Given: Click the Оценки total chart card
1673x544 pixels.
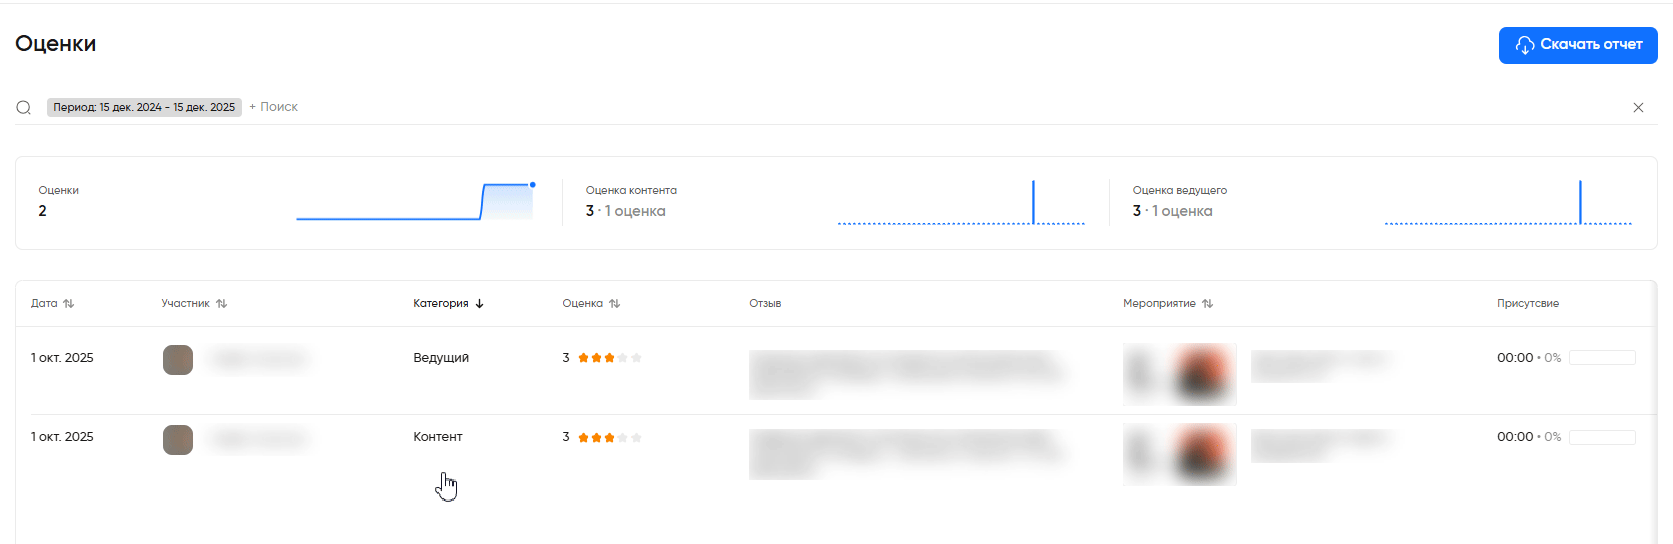Looking at the screenshot, I should (x=288, y=203).
